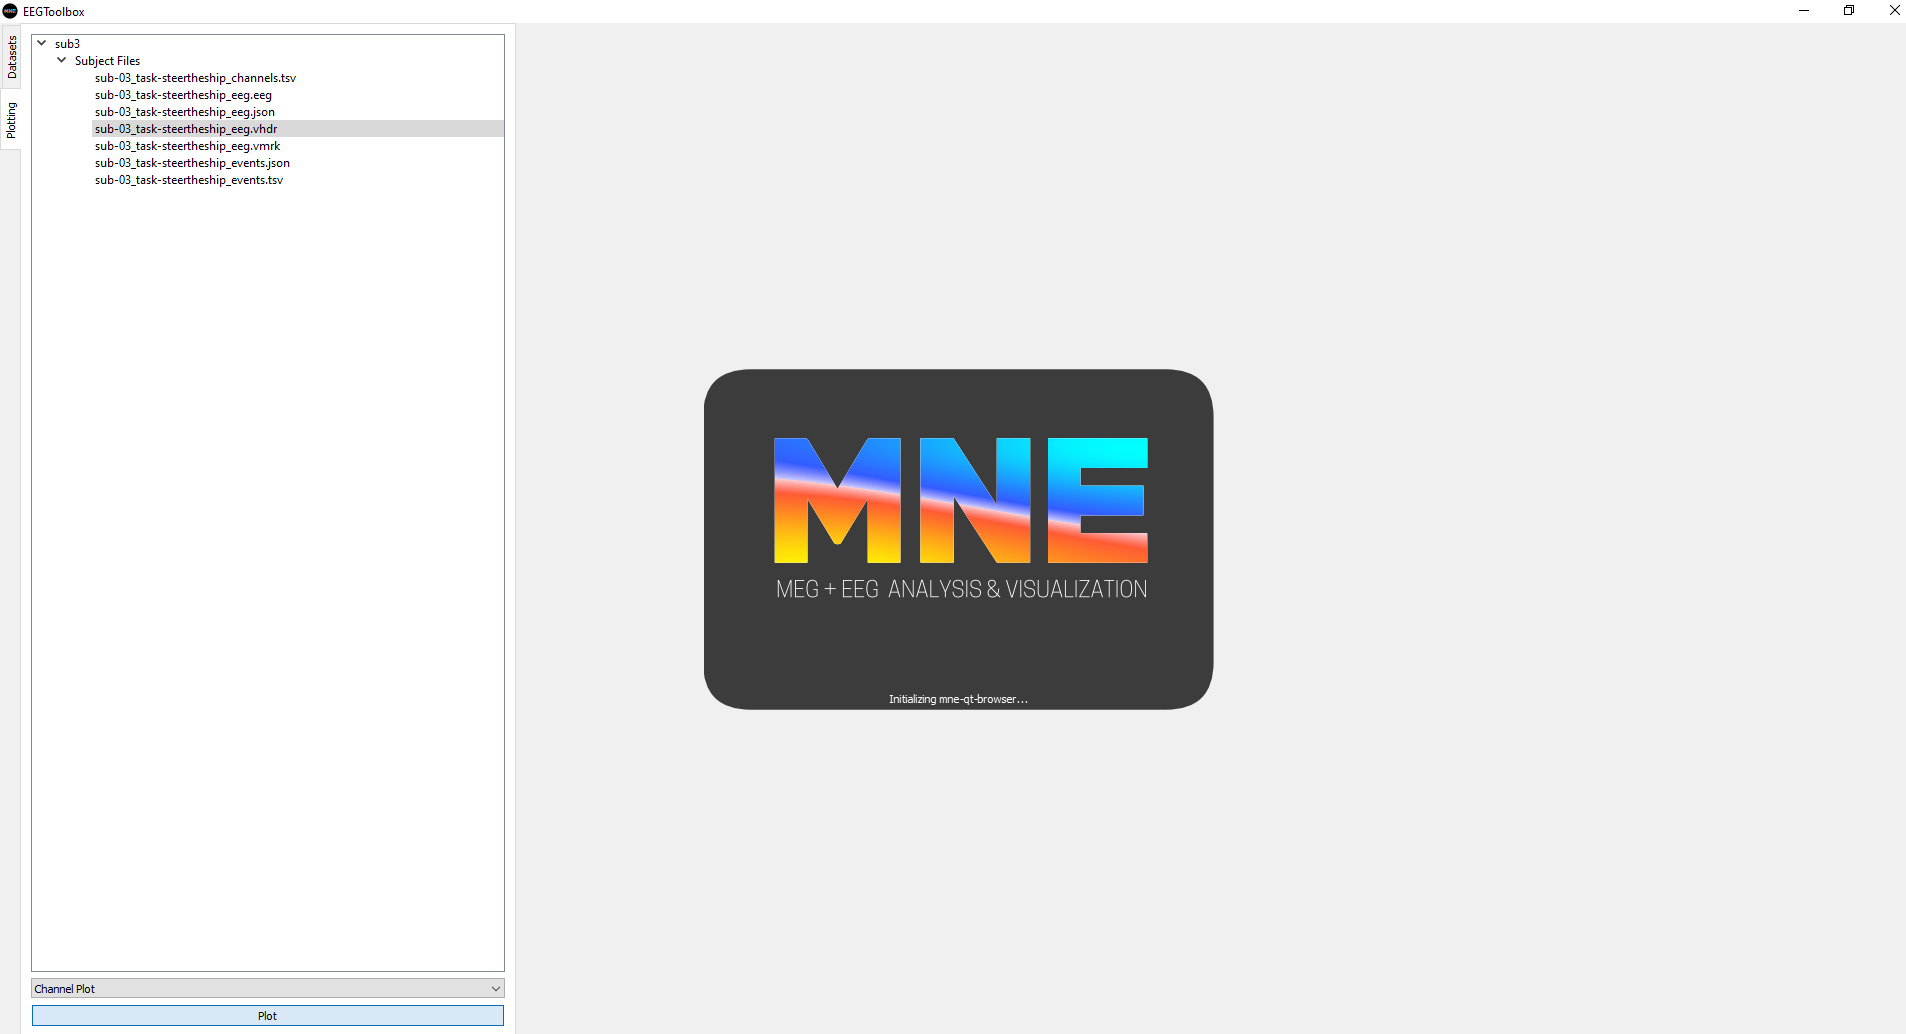The image size is (1906, 1034).
Task: Select sub-03_task-steertheship_eeg.json
Action: click(x=184, y=112)
